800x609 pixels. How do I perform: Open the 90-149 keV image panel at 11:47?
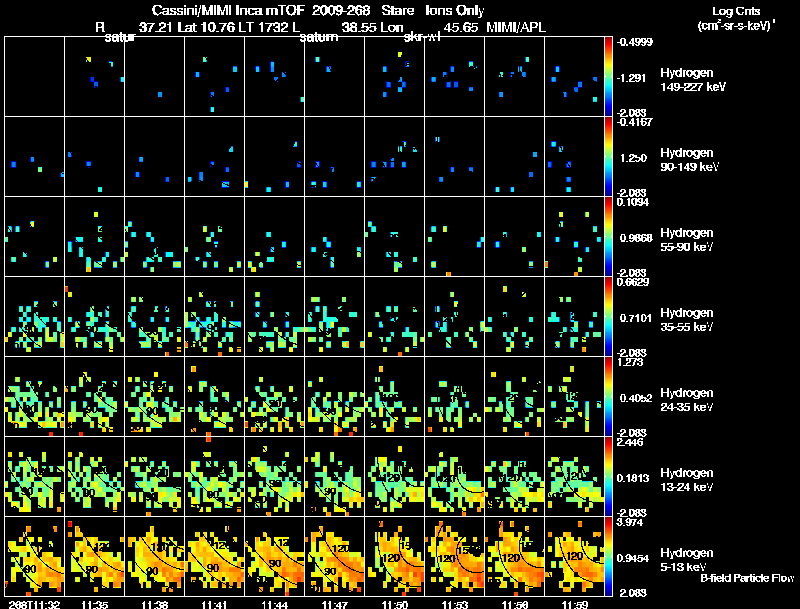[334, 157]
